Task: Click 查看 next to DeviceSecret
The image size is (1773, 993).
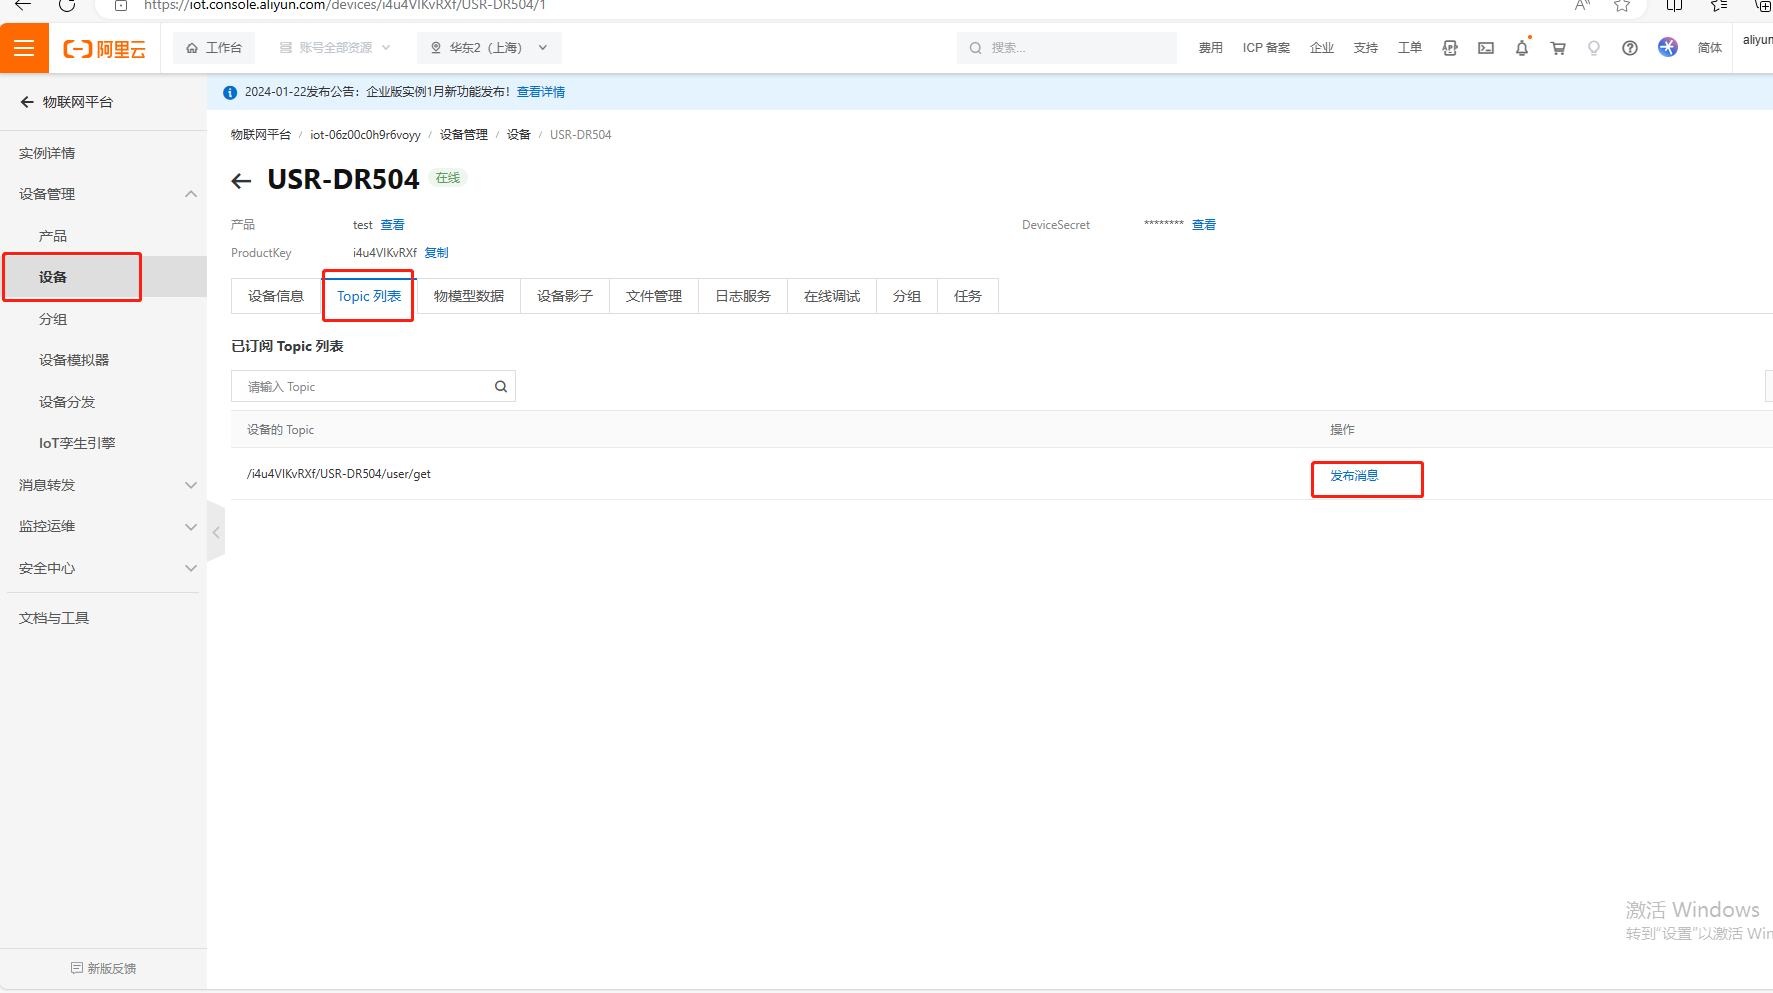Action: 1203,225
